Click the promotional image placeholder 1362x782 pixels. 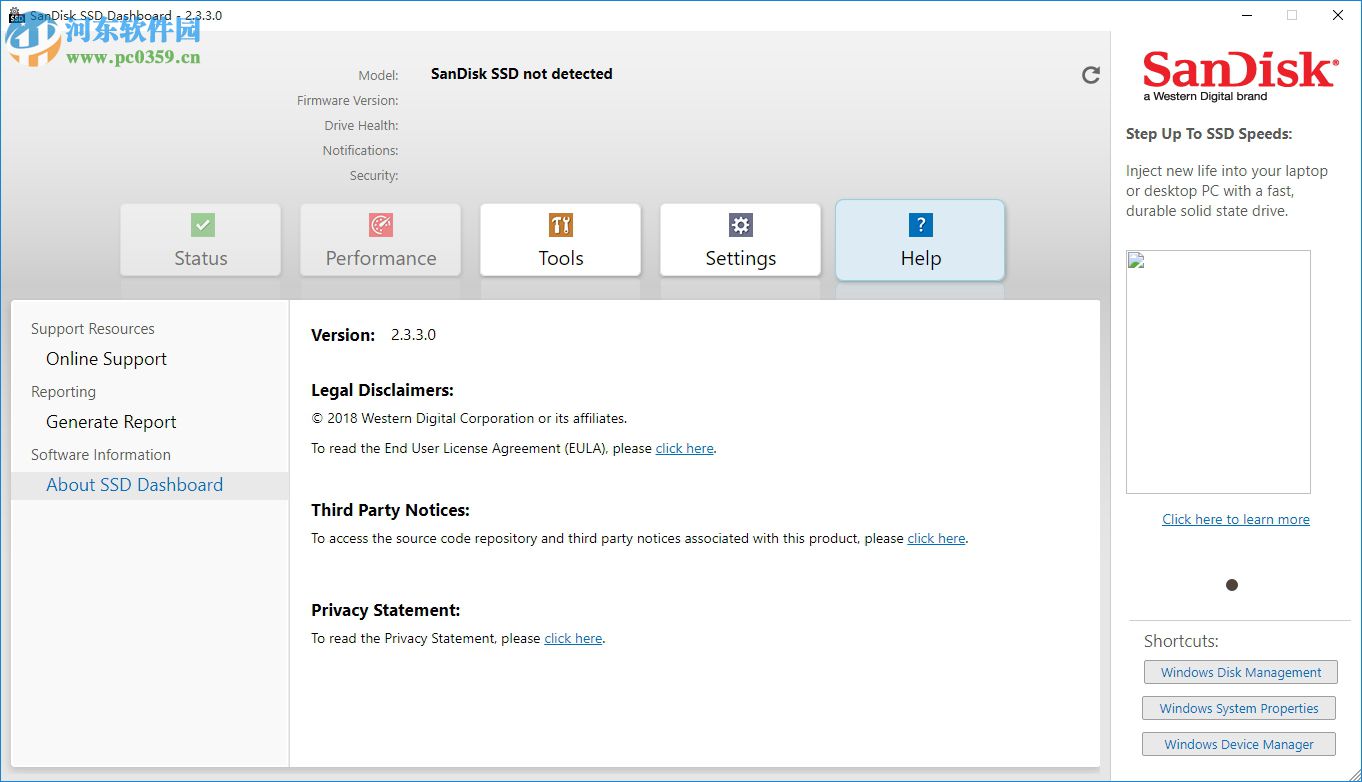click(x=1218, y=372)
